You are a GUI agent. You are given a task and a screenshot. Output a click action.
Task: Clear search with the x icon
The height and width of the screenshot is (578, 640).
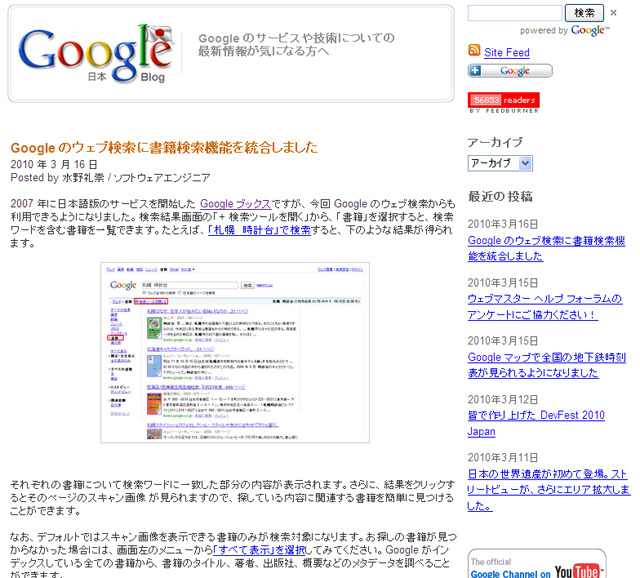pyautogui.click(x=613, y=13)
